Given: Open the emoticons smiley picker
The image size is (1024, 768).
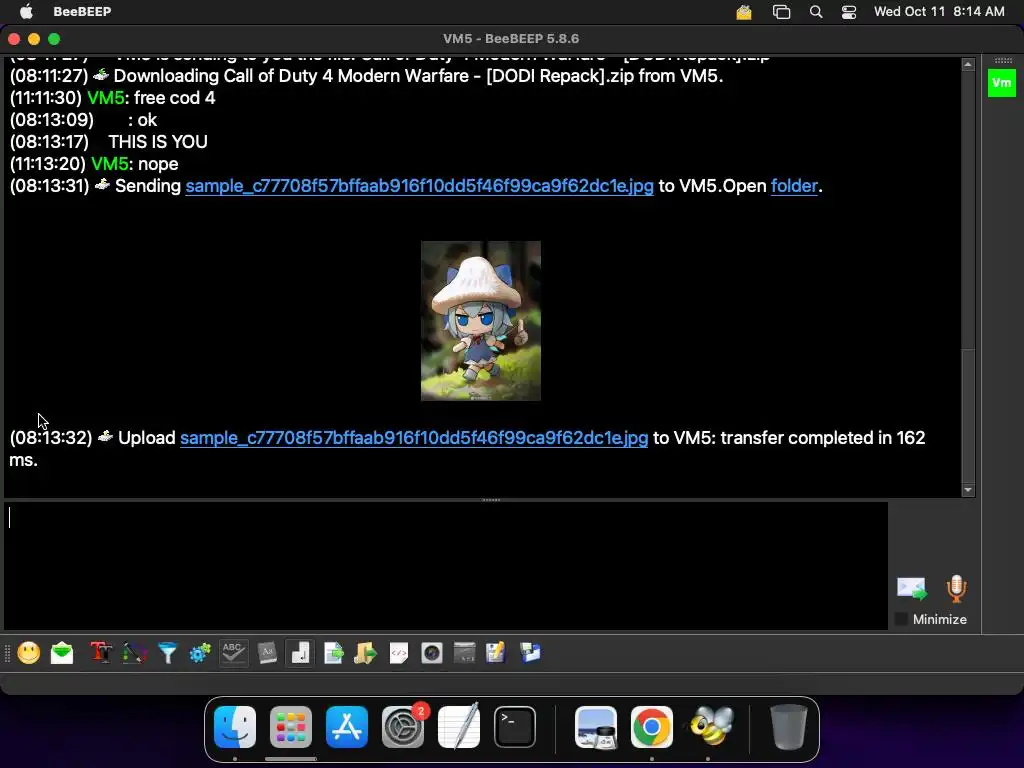Looking at the screenshot, I should click(29, 652).
